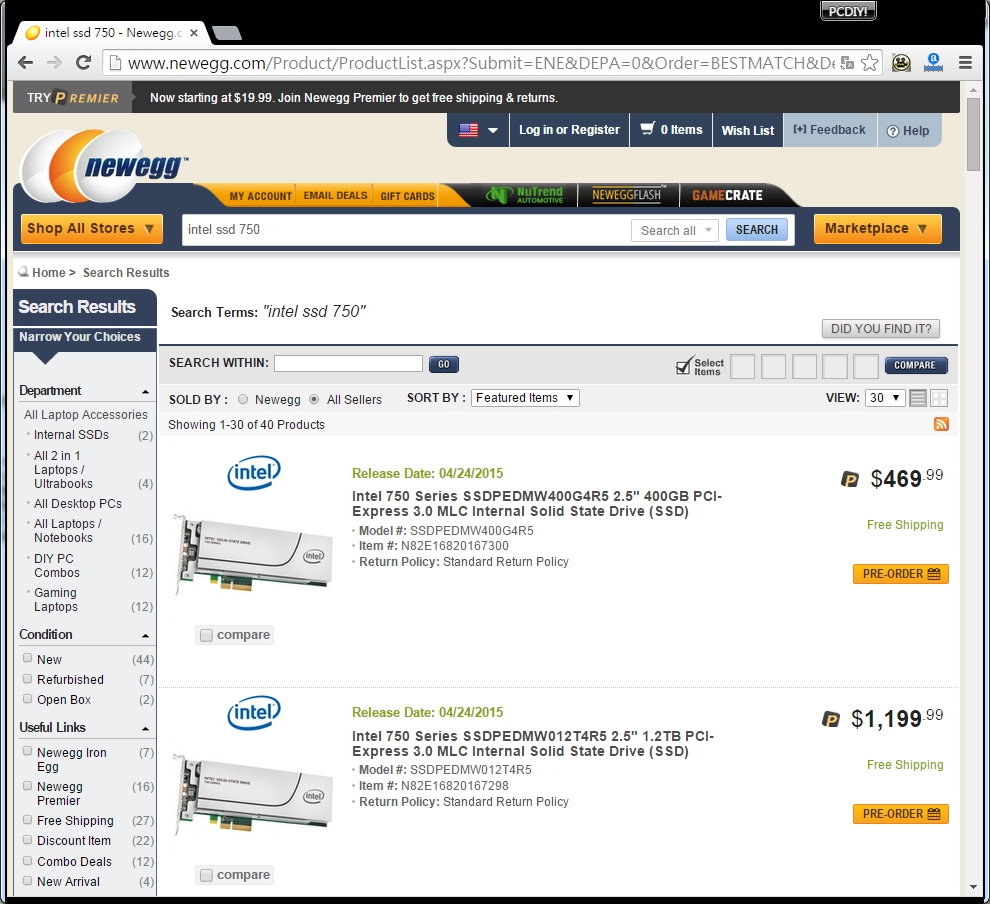The image size is (990, 904).
Task: Click the GO button for search within
Action: (444, 364)
